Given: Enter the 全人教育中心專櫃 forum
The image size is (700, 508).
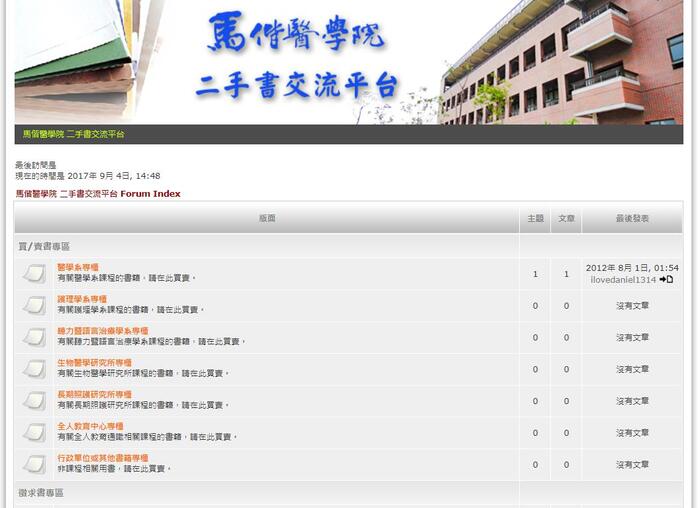Looking at the screenshot, I should [90, 426].
